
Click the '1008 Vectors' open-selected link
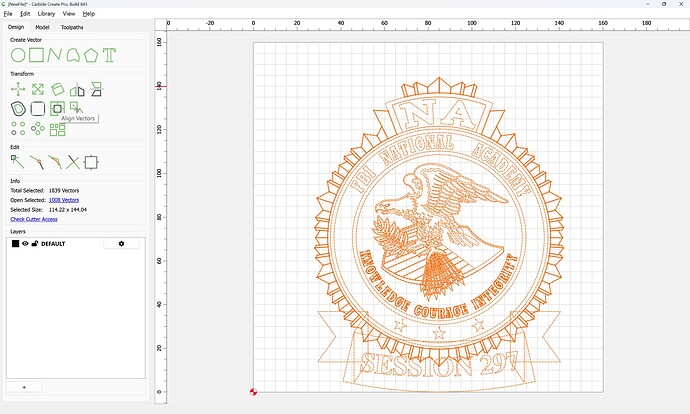pyautogui.click(x=64, y=200)
